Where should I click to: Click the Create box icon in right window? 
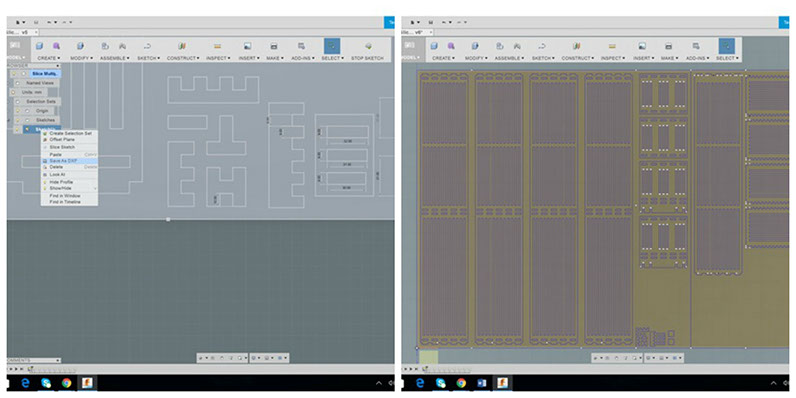pos(434,46)
